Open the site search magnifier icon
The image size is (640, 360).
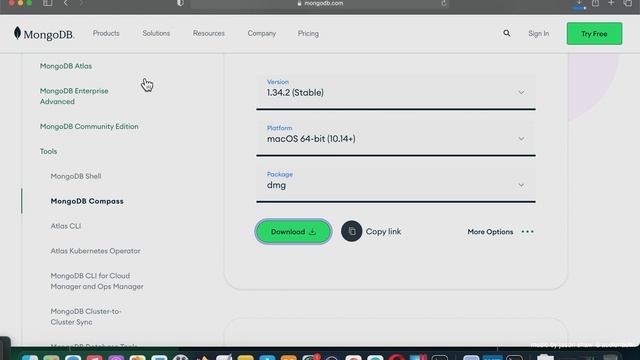tap(507, 33)
